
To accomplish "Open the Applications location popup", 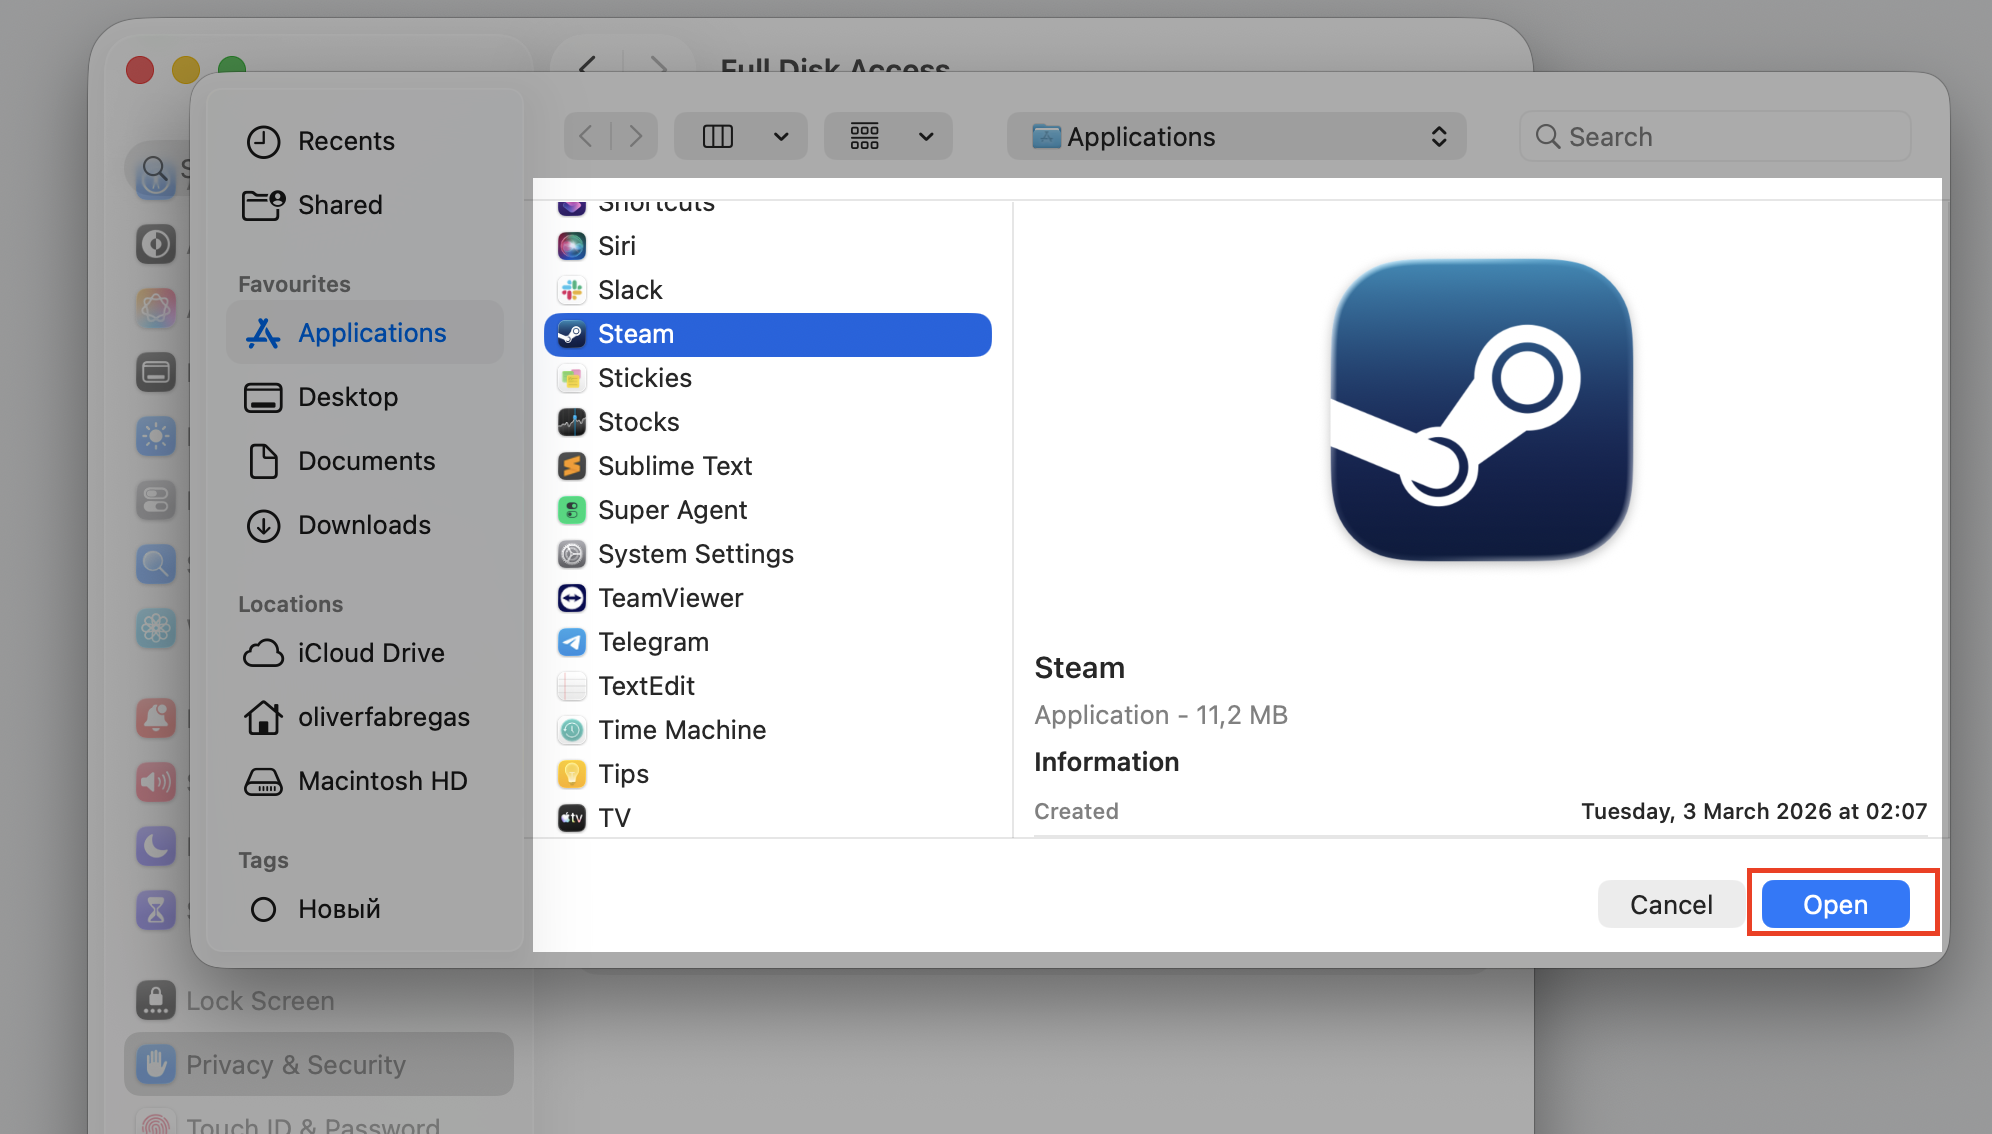I will [x=1237, y=136].
